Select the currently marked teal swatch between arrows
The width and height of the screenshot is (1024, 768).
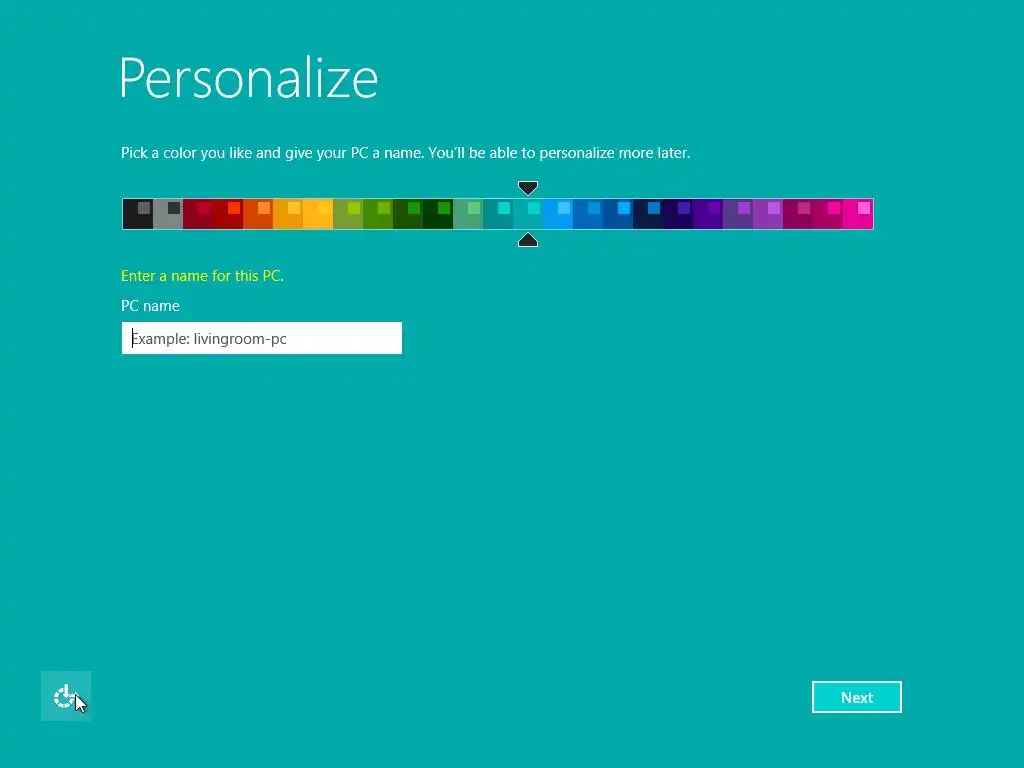tap(528, 214)
